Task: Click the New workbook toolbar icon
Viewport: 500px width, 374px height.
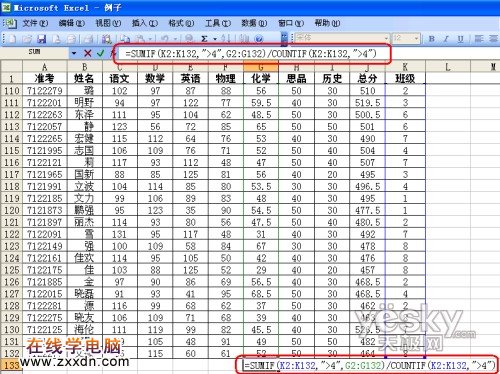Action: click(x=12, y=39)
